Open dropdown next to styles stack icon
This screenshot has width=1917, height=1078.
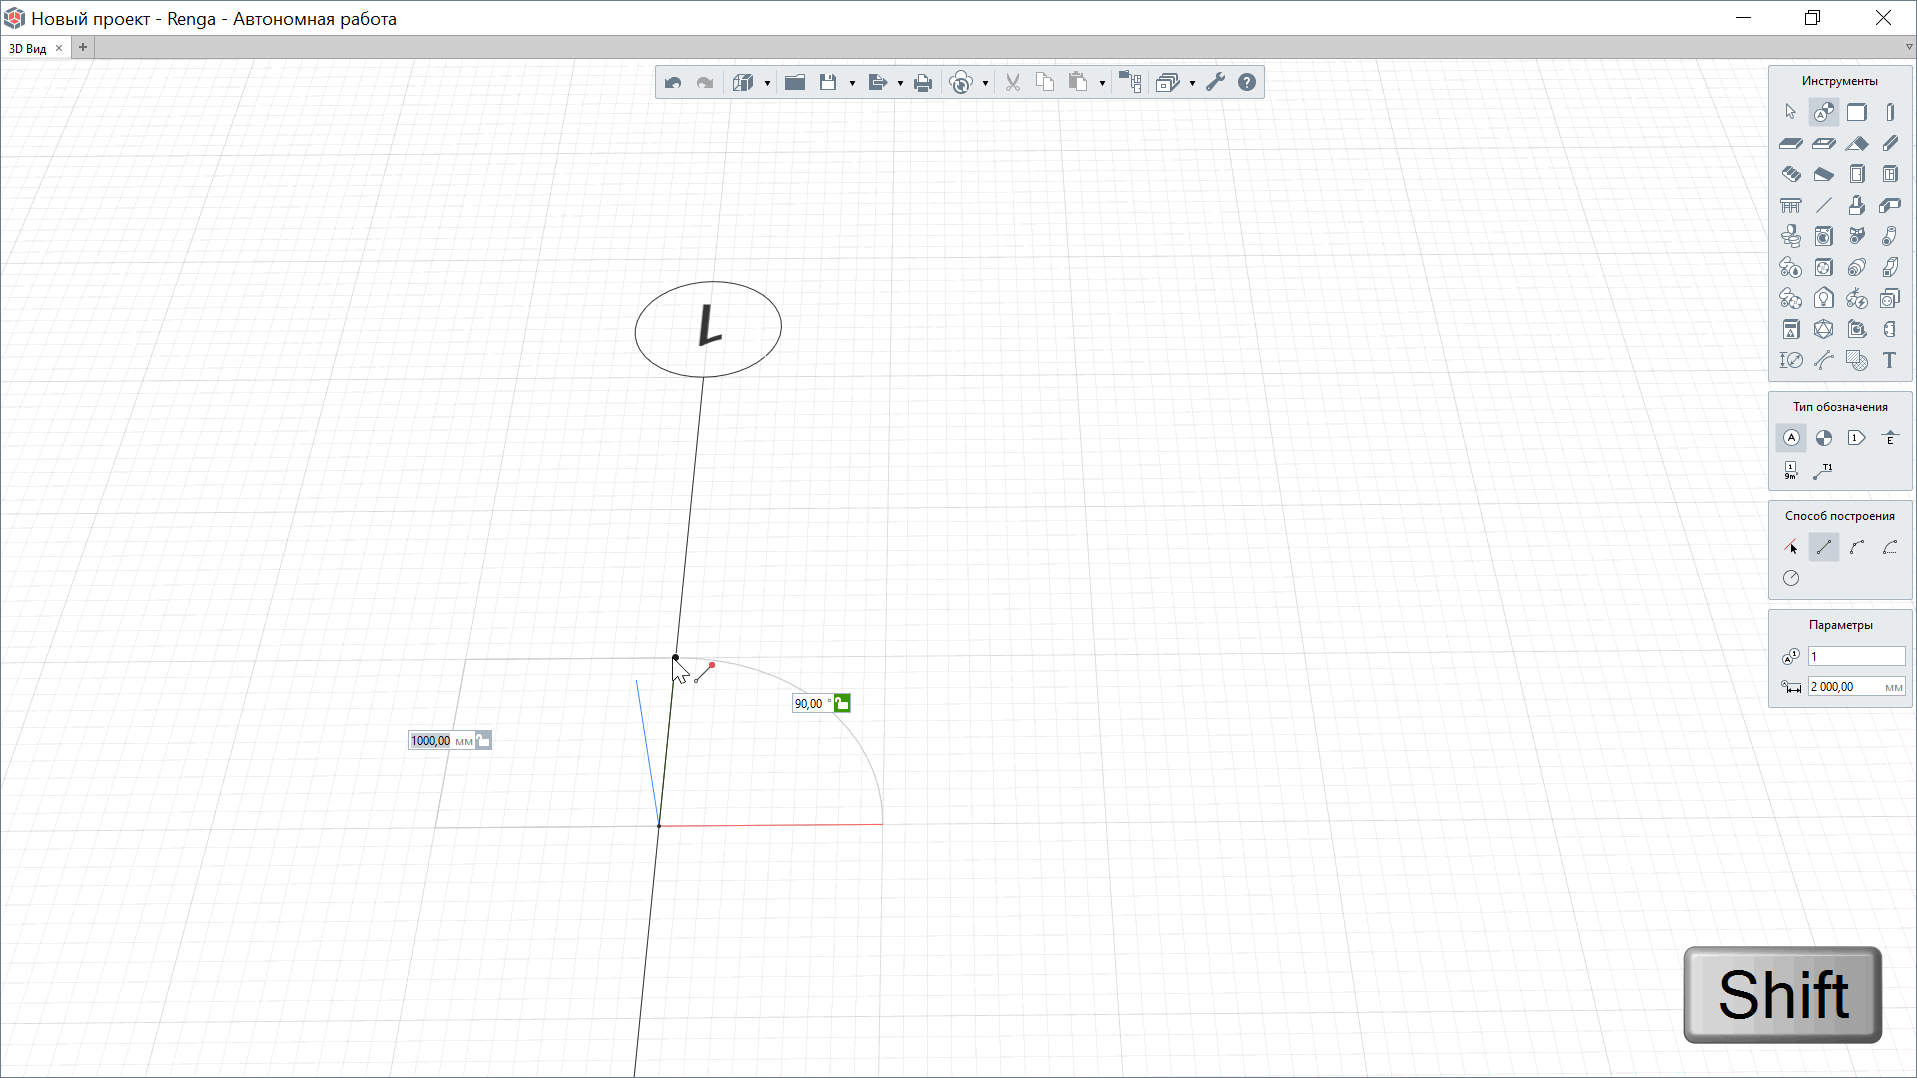point(1192,83)
